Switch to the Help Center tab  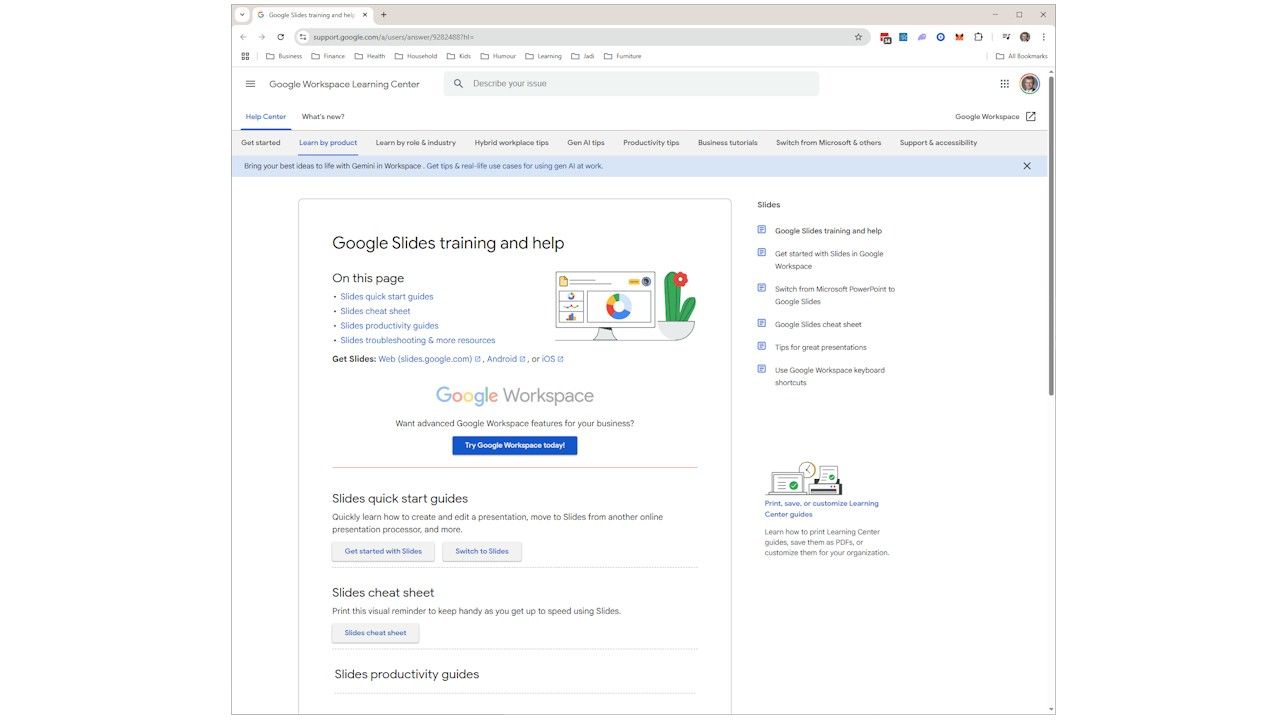tap(266, 117)
